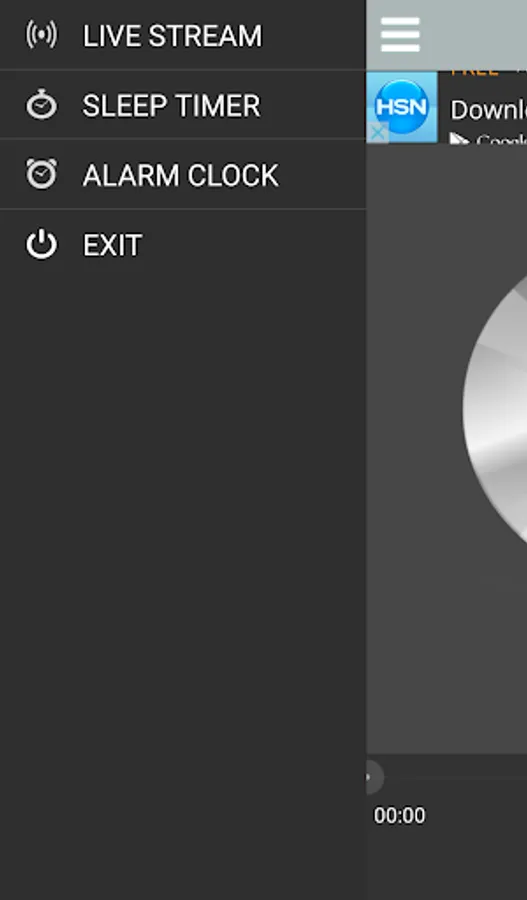Click the orange FREE text in ad
Screen dimensions: 527x900
(474, 72)
